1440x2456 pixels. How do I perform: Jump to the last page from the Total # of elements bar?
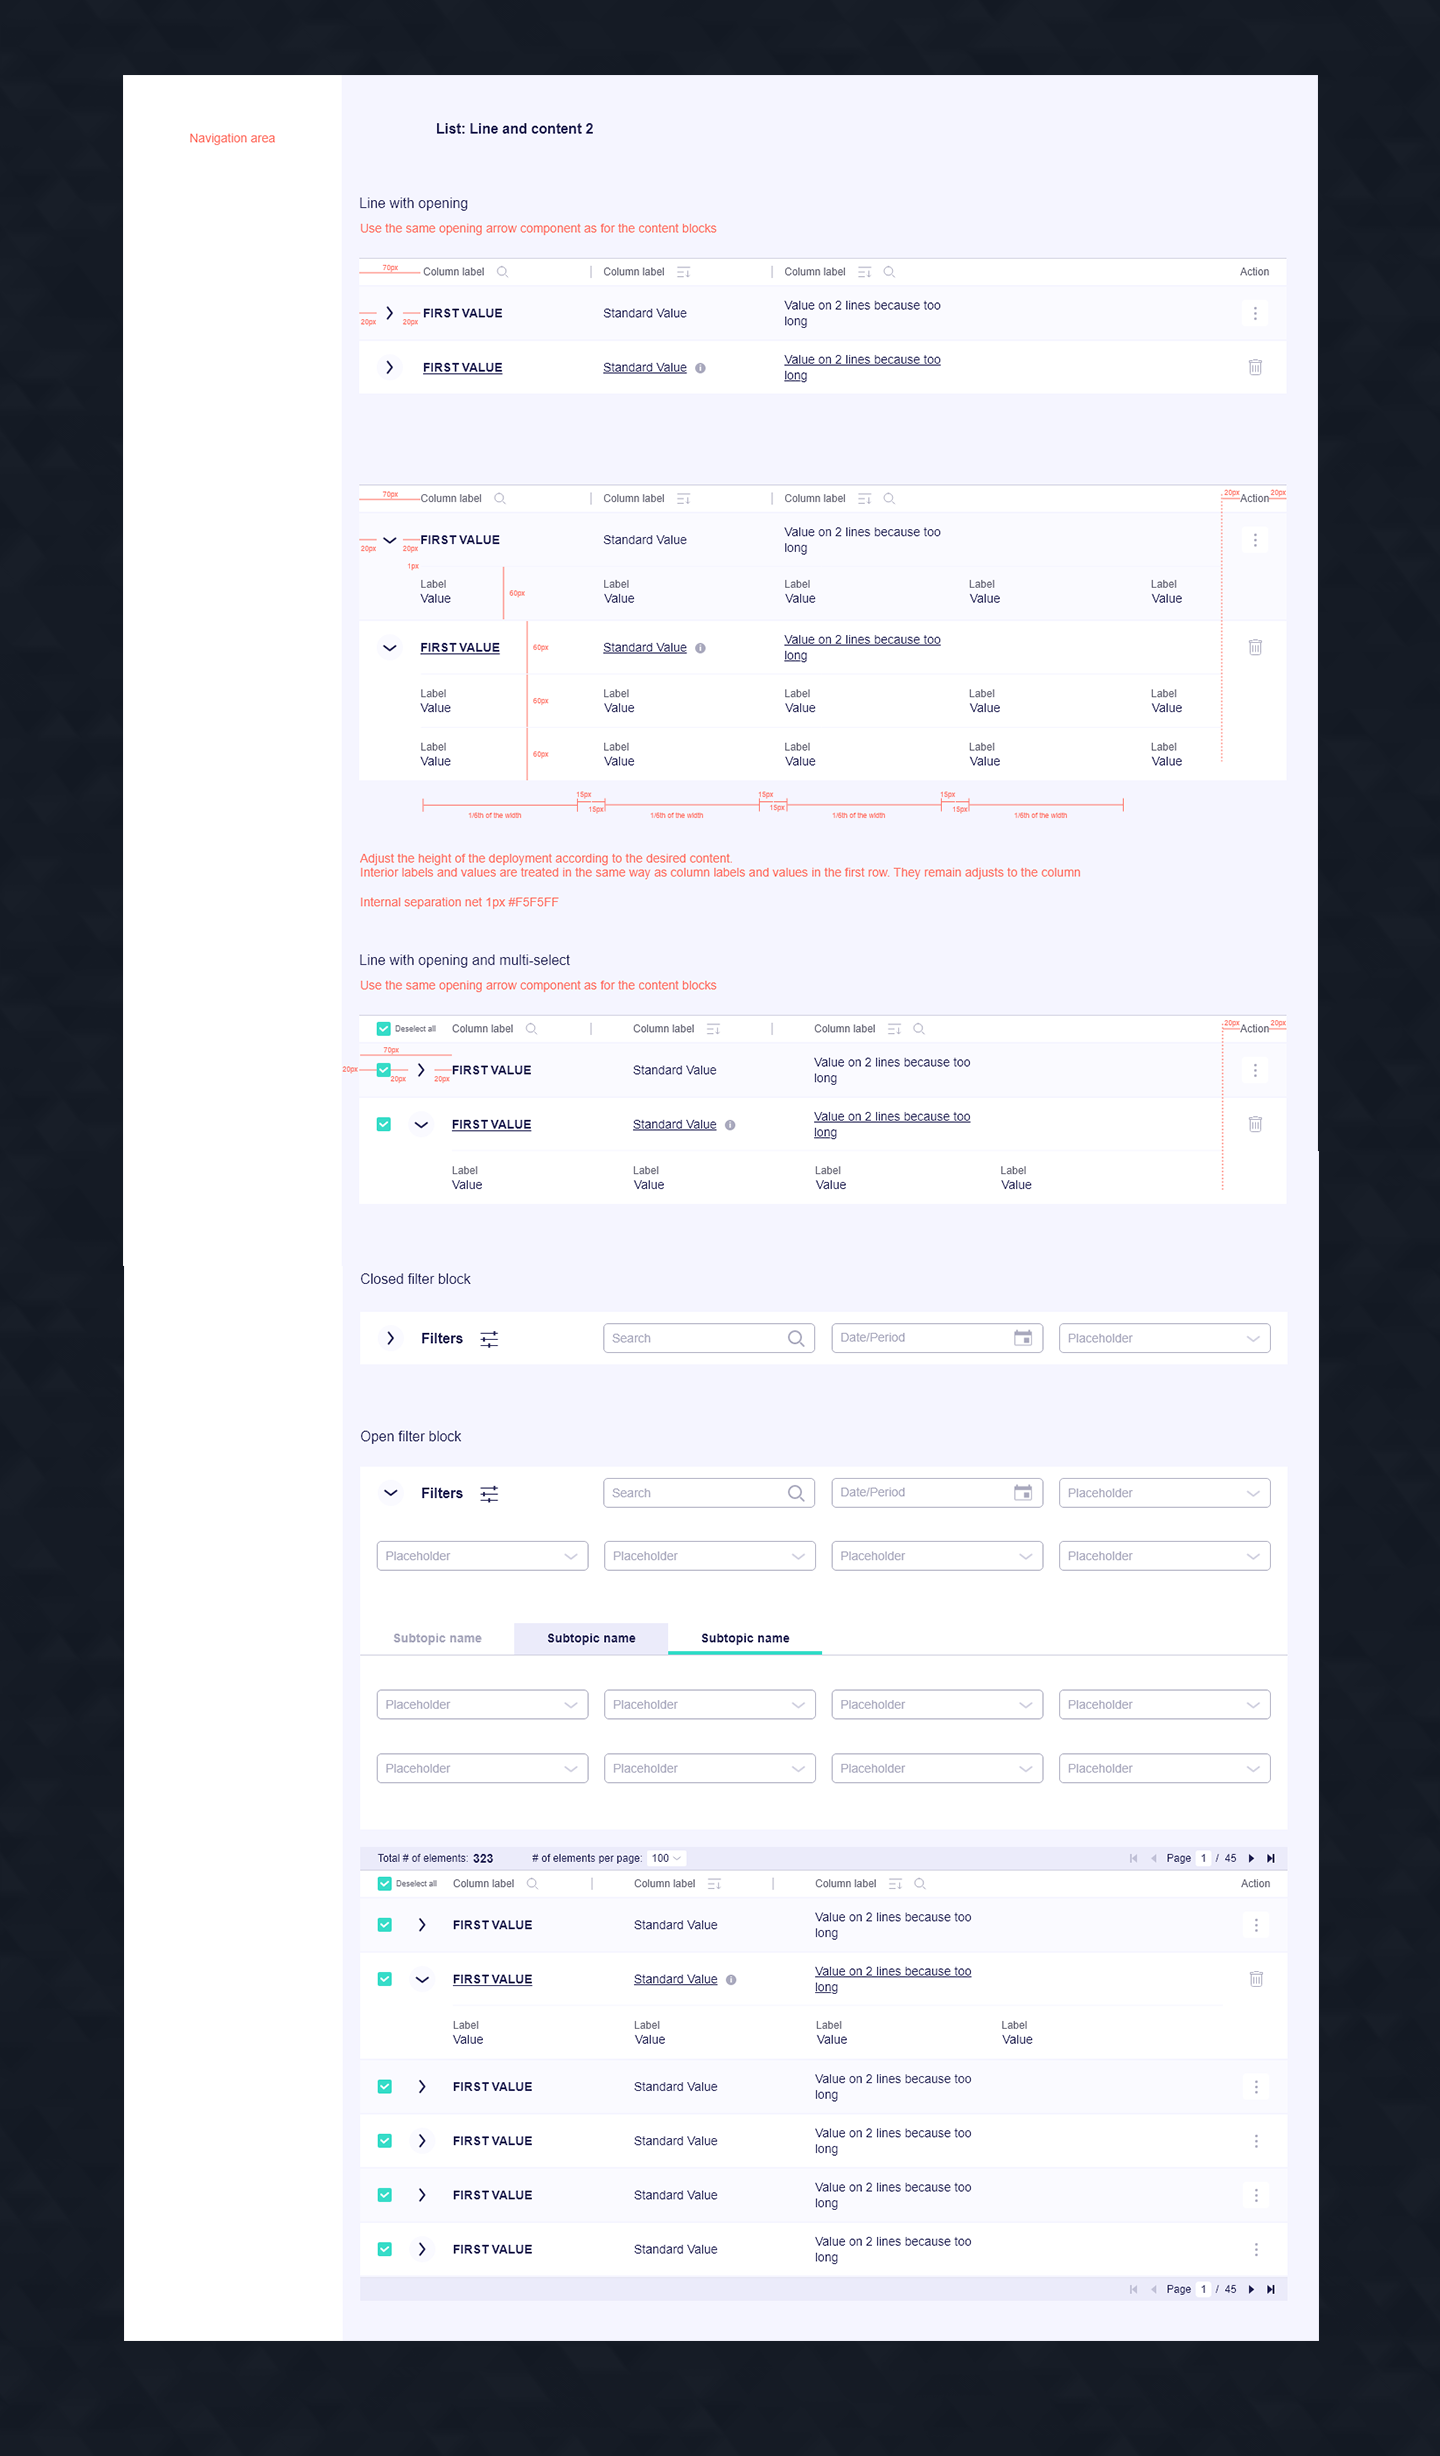tap(1271, 1858)
